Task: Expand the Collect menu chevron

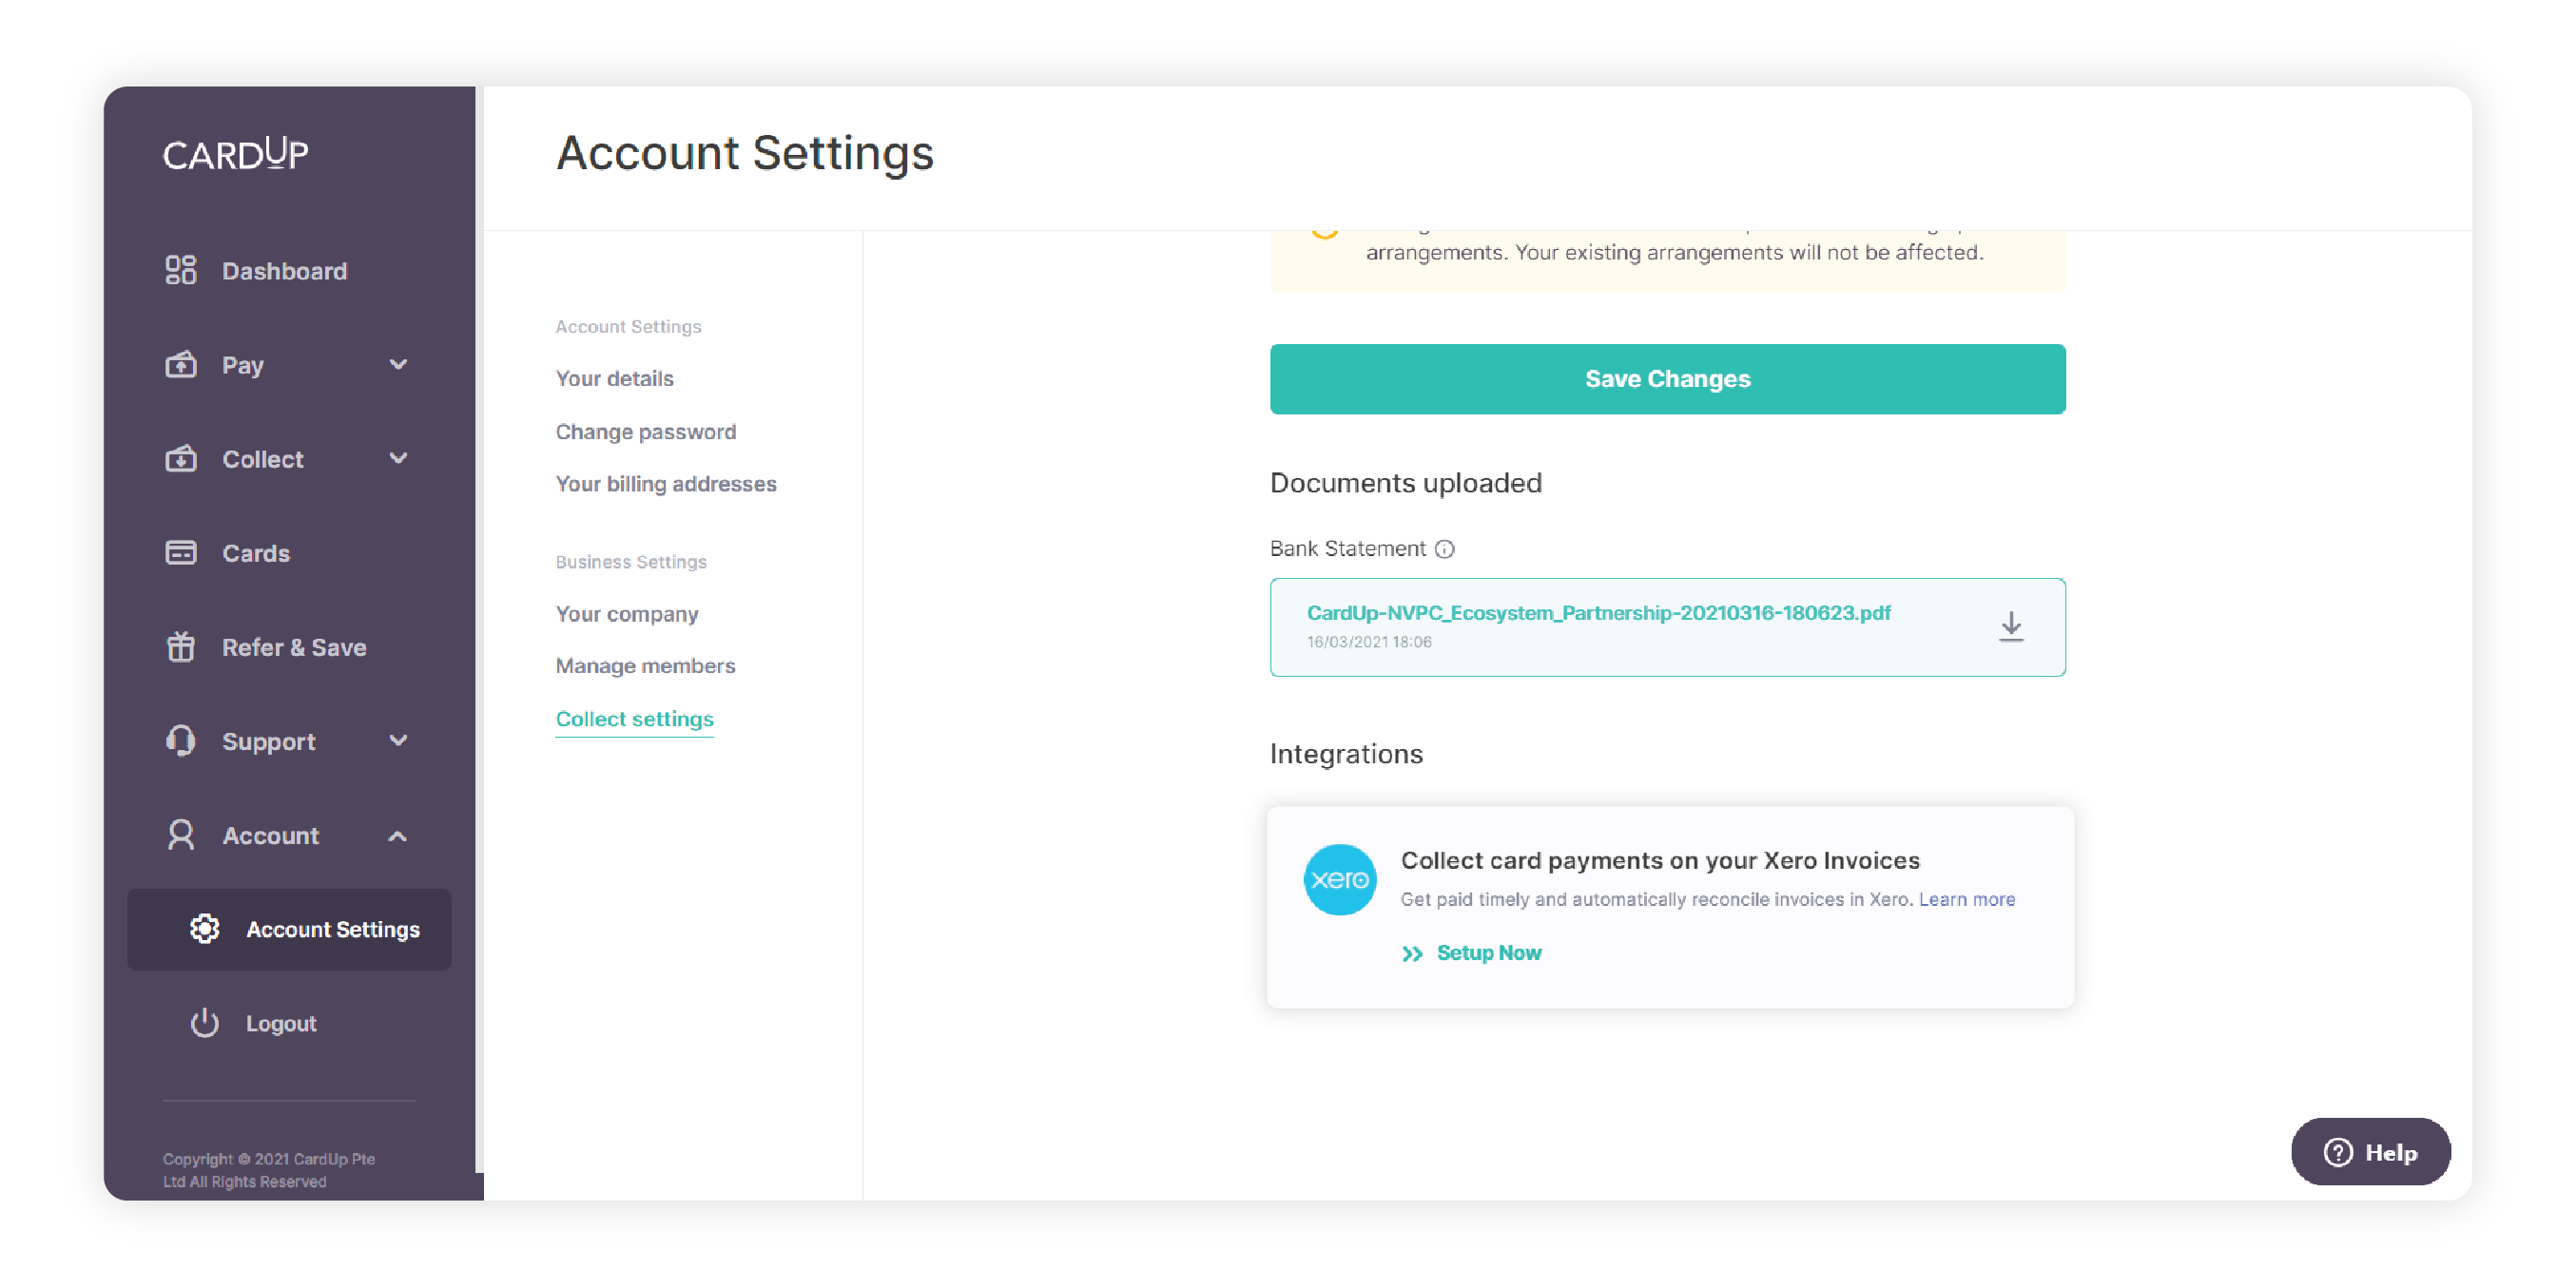Action: click(x=398, y=458)
